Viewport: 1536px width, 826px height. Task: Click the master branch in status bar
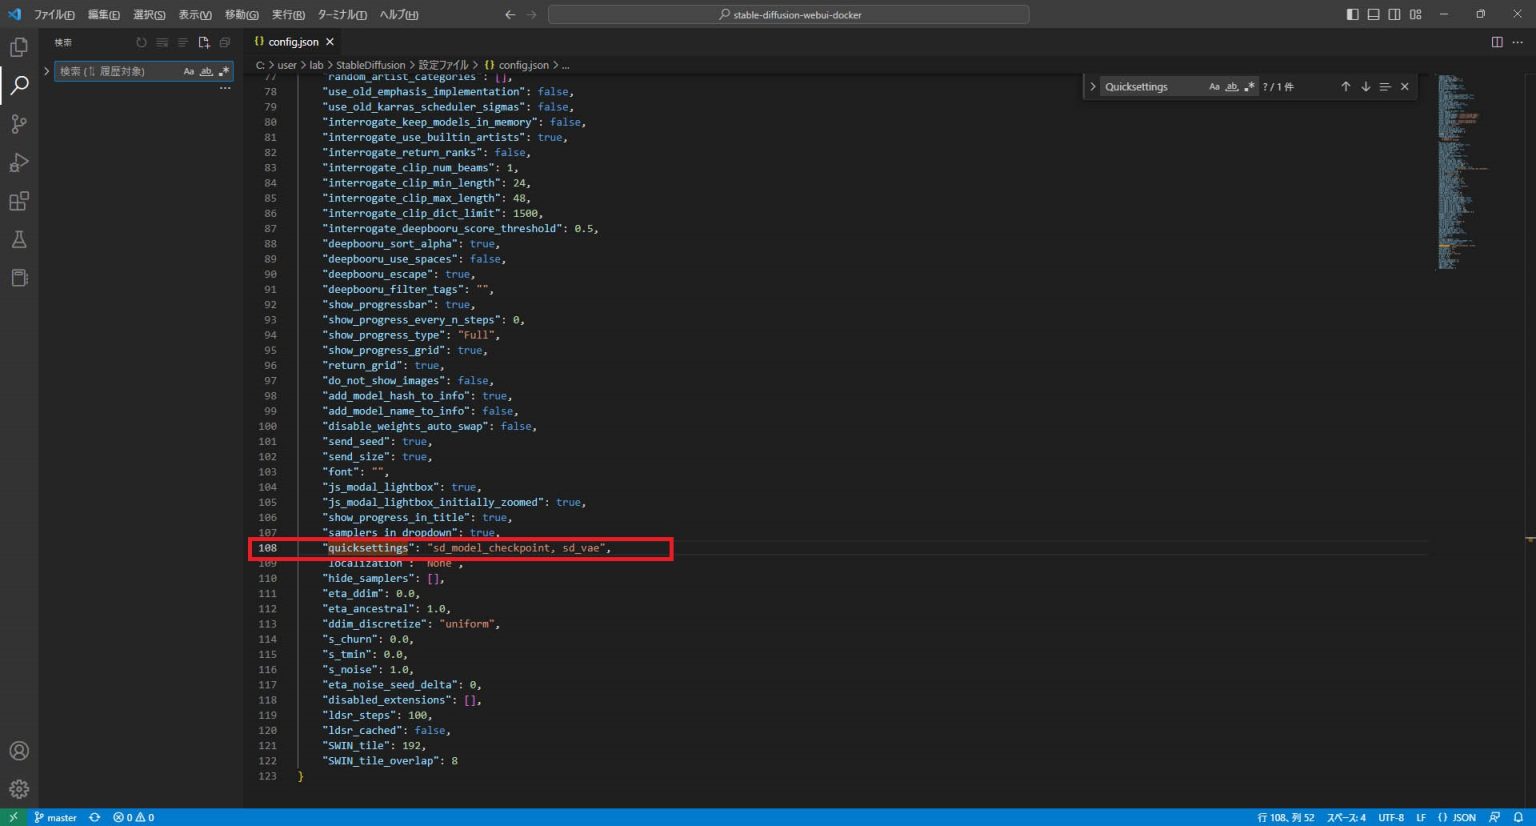[x=55, y=817]
